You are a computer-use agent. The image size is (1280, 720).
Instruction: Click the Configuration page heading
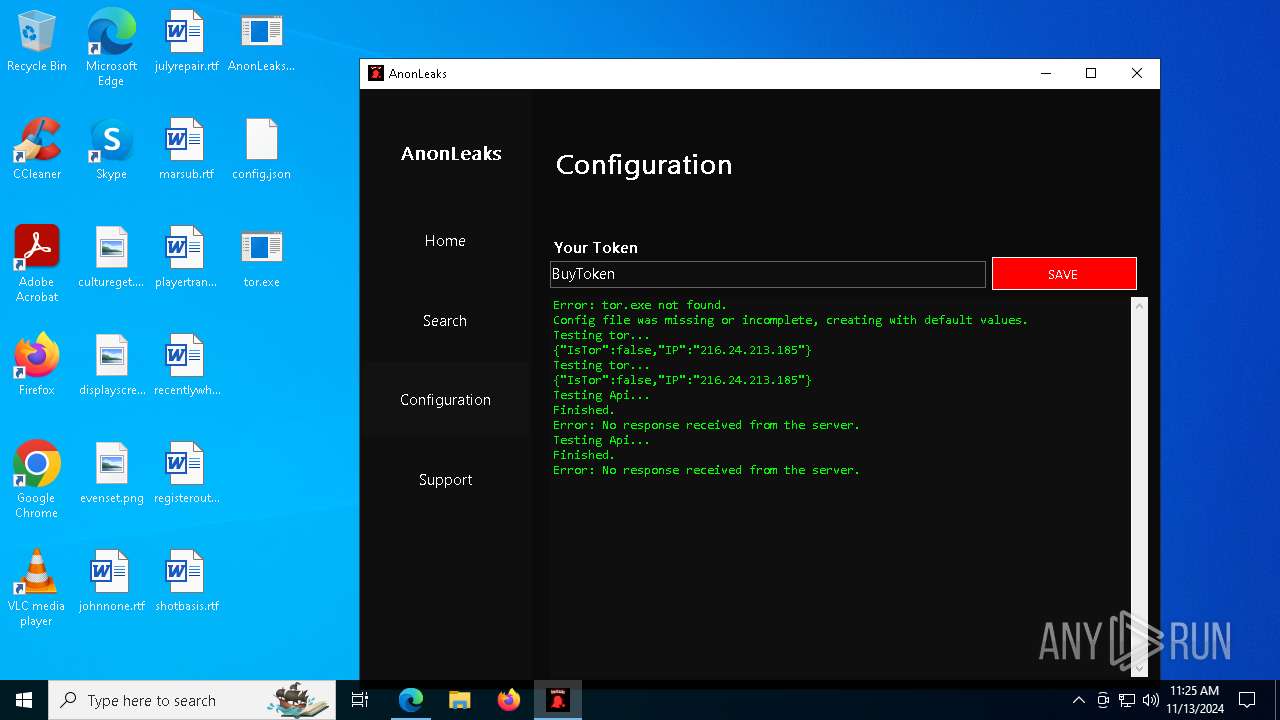point(644,165)
